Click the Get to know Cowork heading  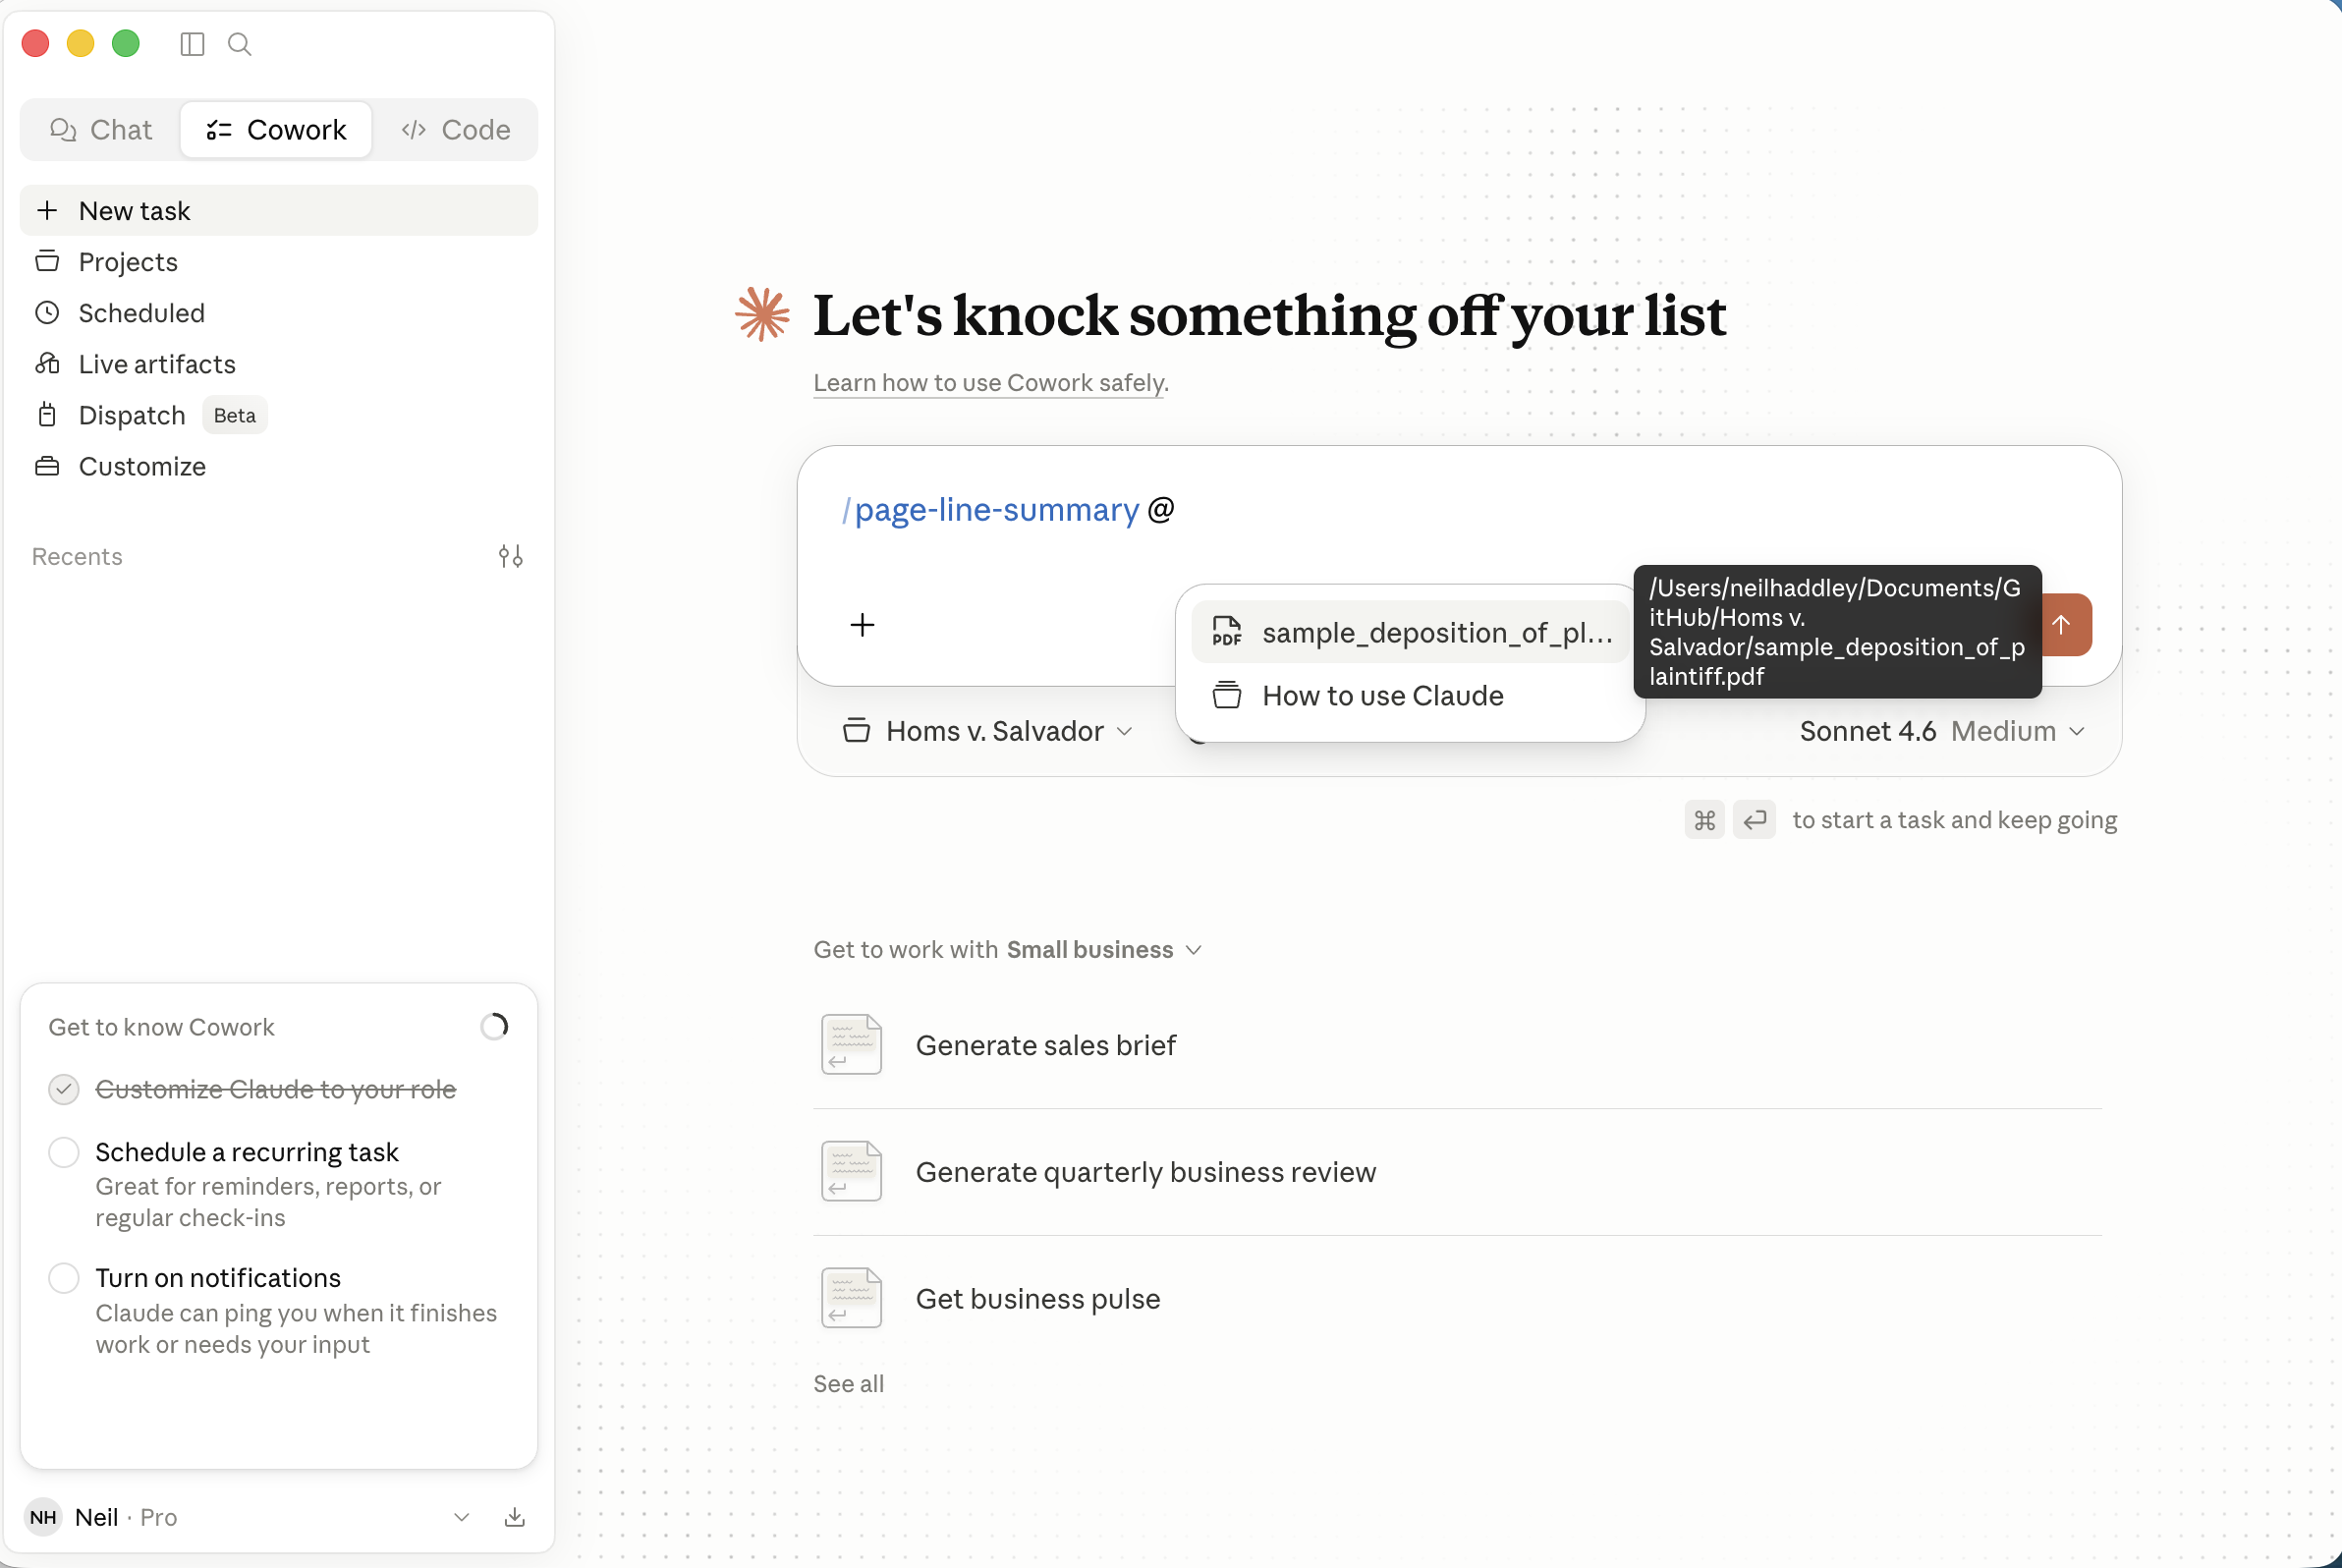(x=161, y=1027)
